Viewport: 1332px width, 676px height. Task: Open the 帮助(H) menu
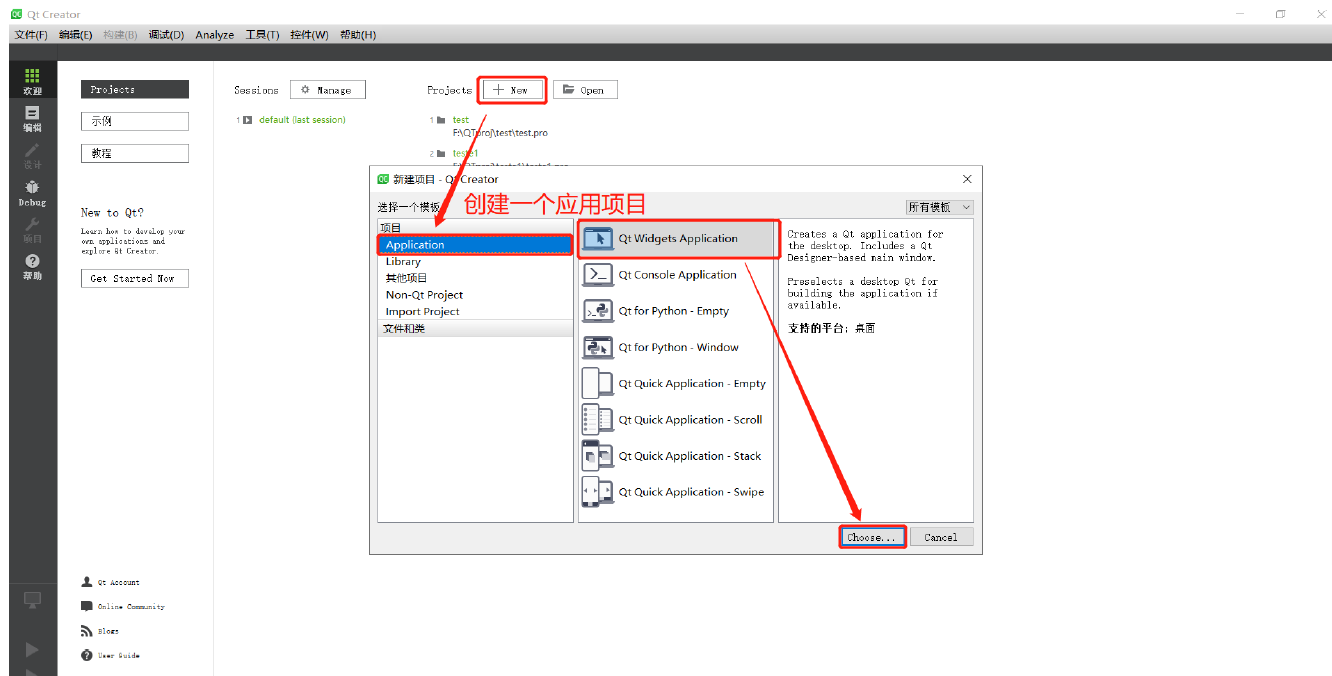[358, 34]
